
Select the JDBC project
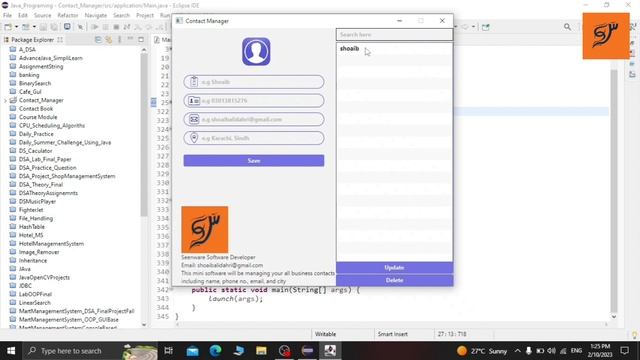pyautogui.click(x=25, y=286)
